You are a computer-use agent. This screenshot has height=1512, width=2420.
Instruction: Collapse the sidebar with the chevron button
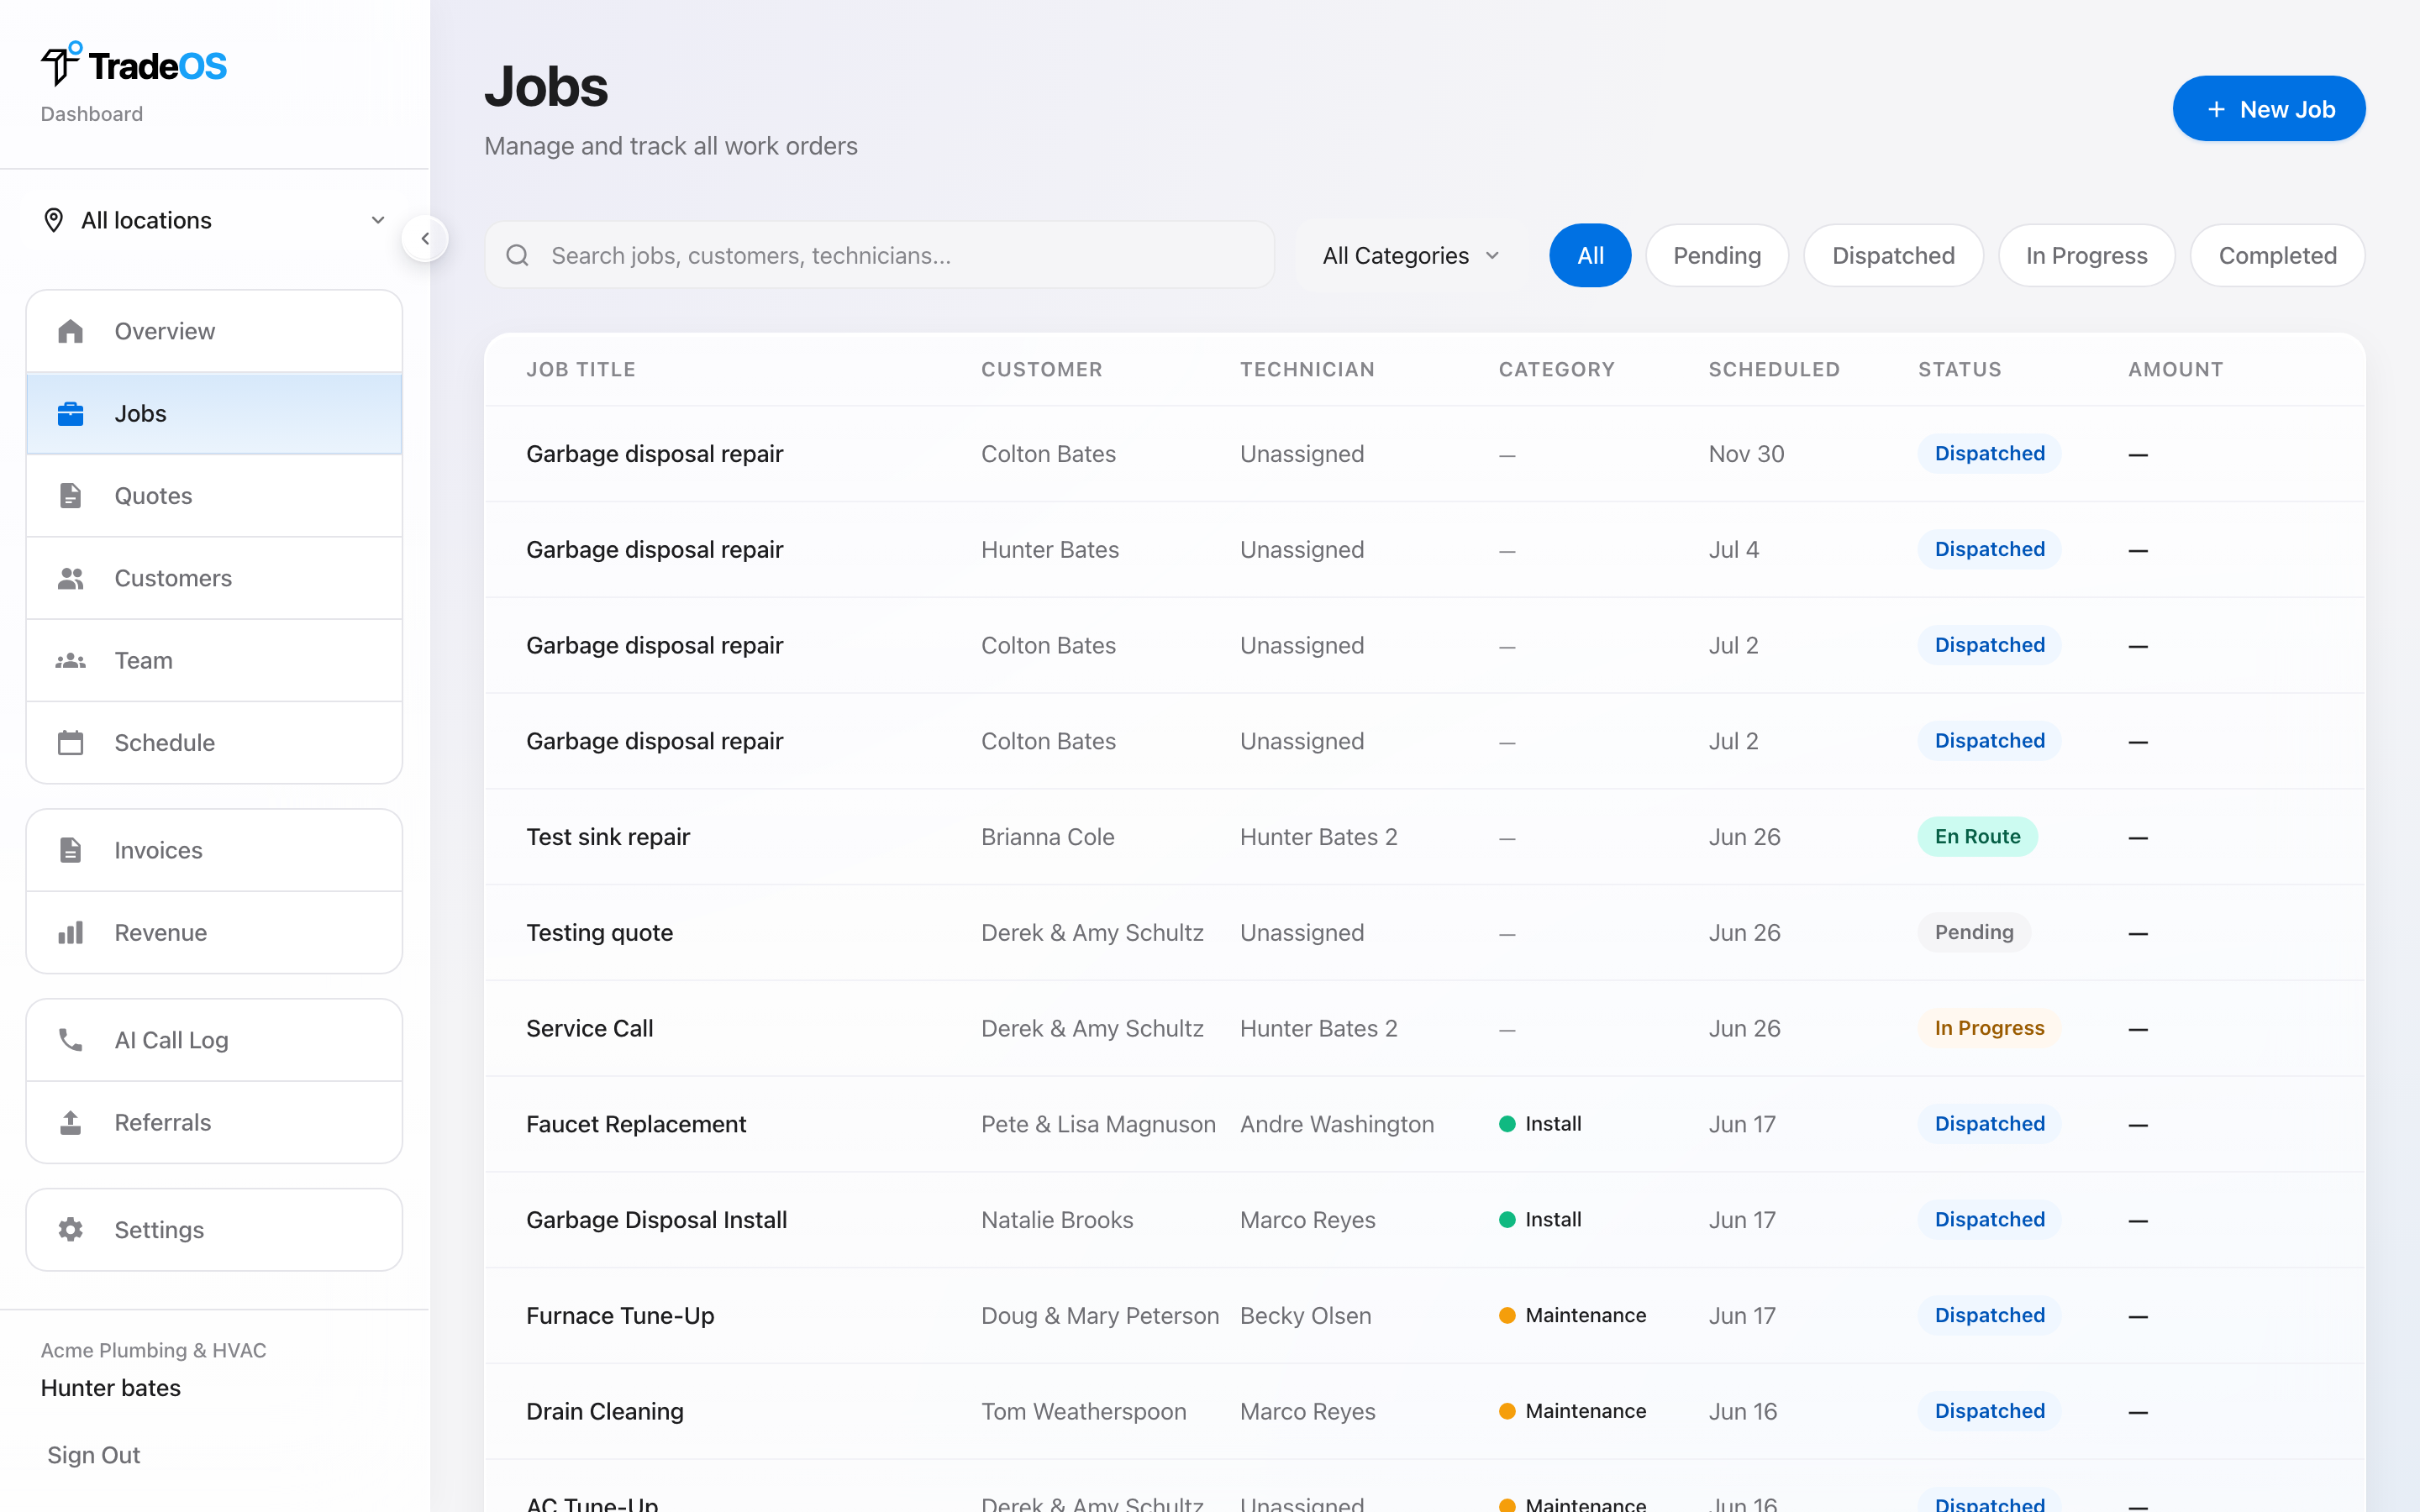coord(425,238)
